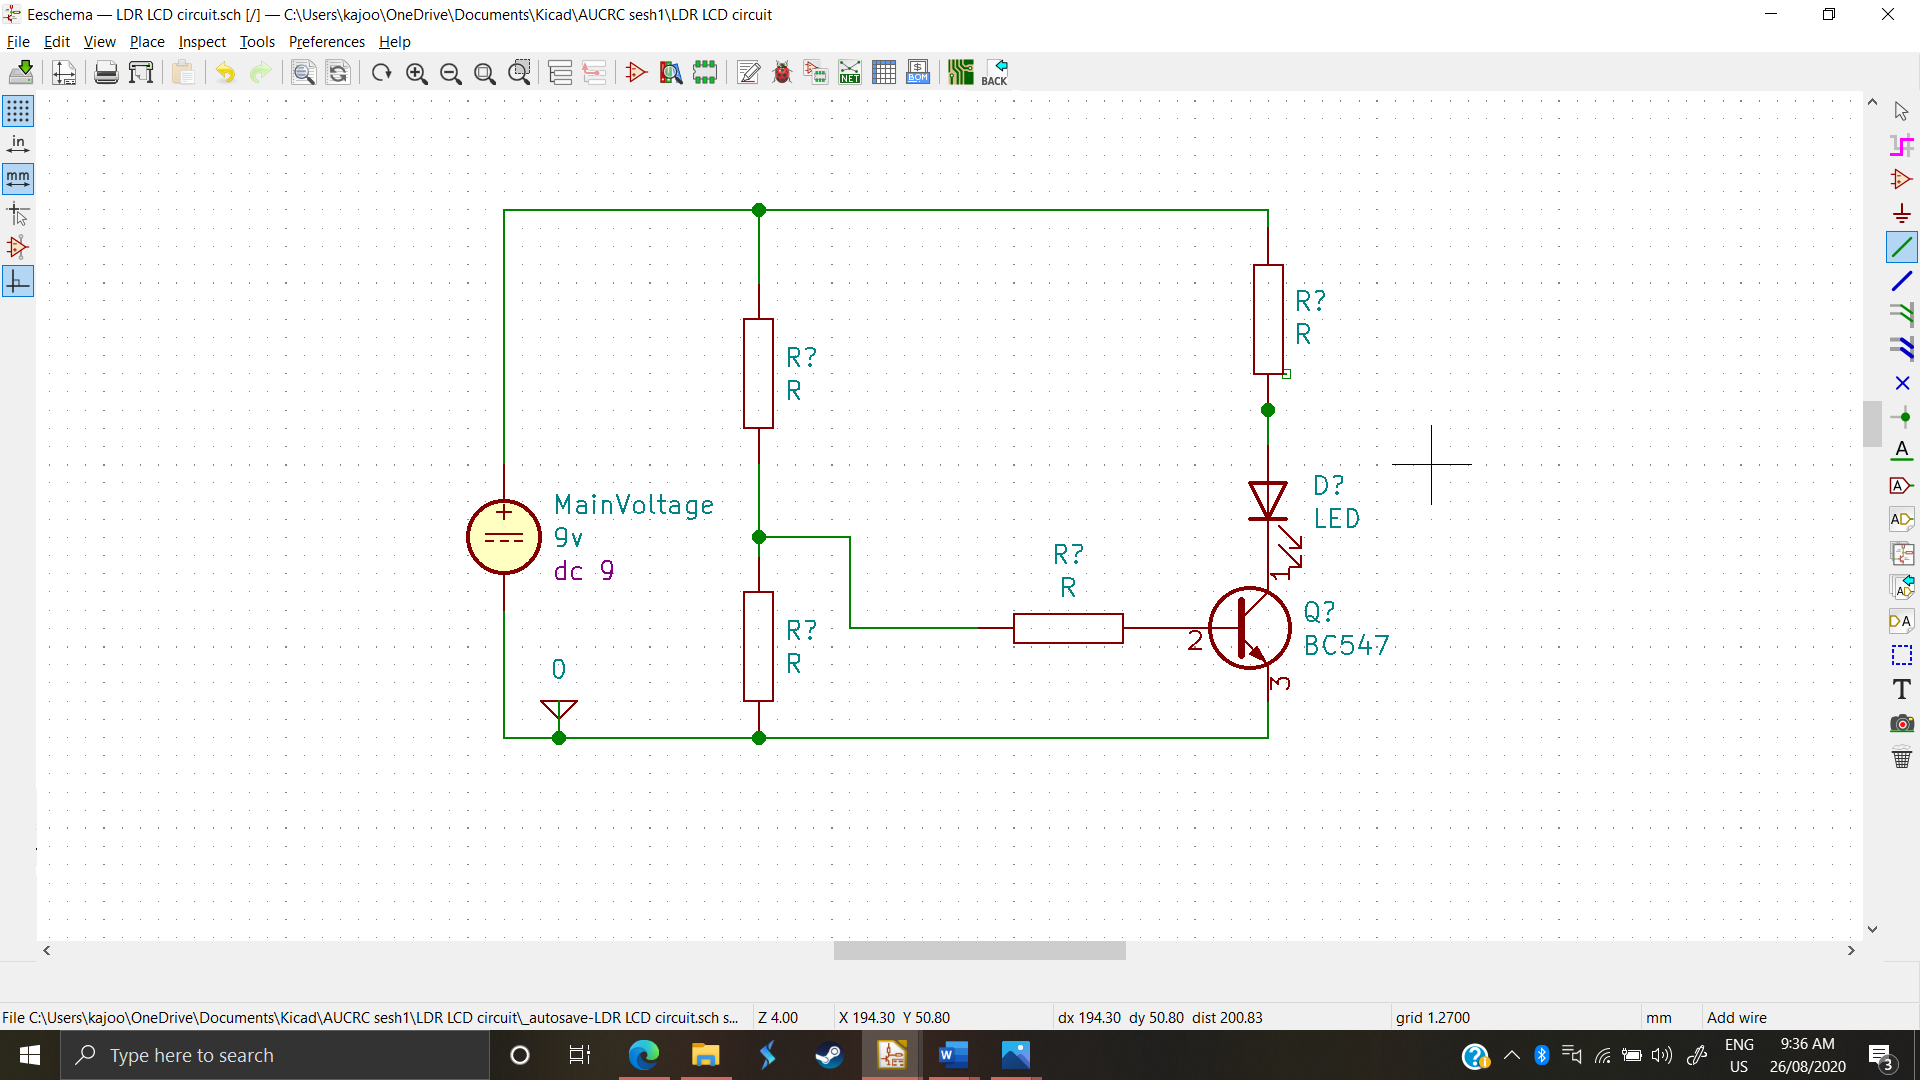Click the Undo button
This screenshot has height=1080, width=1920.
pyautogui.click(x=224, y=72)
